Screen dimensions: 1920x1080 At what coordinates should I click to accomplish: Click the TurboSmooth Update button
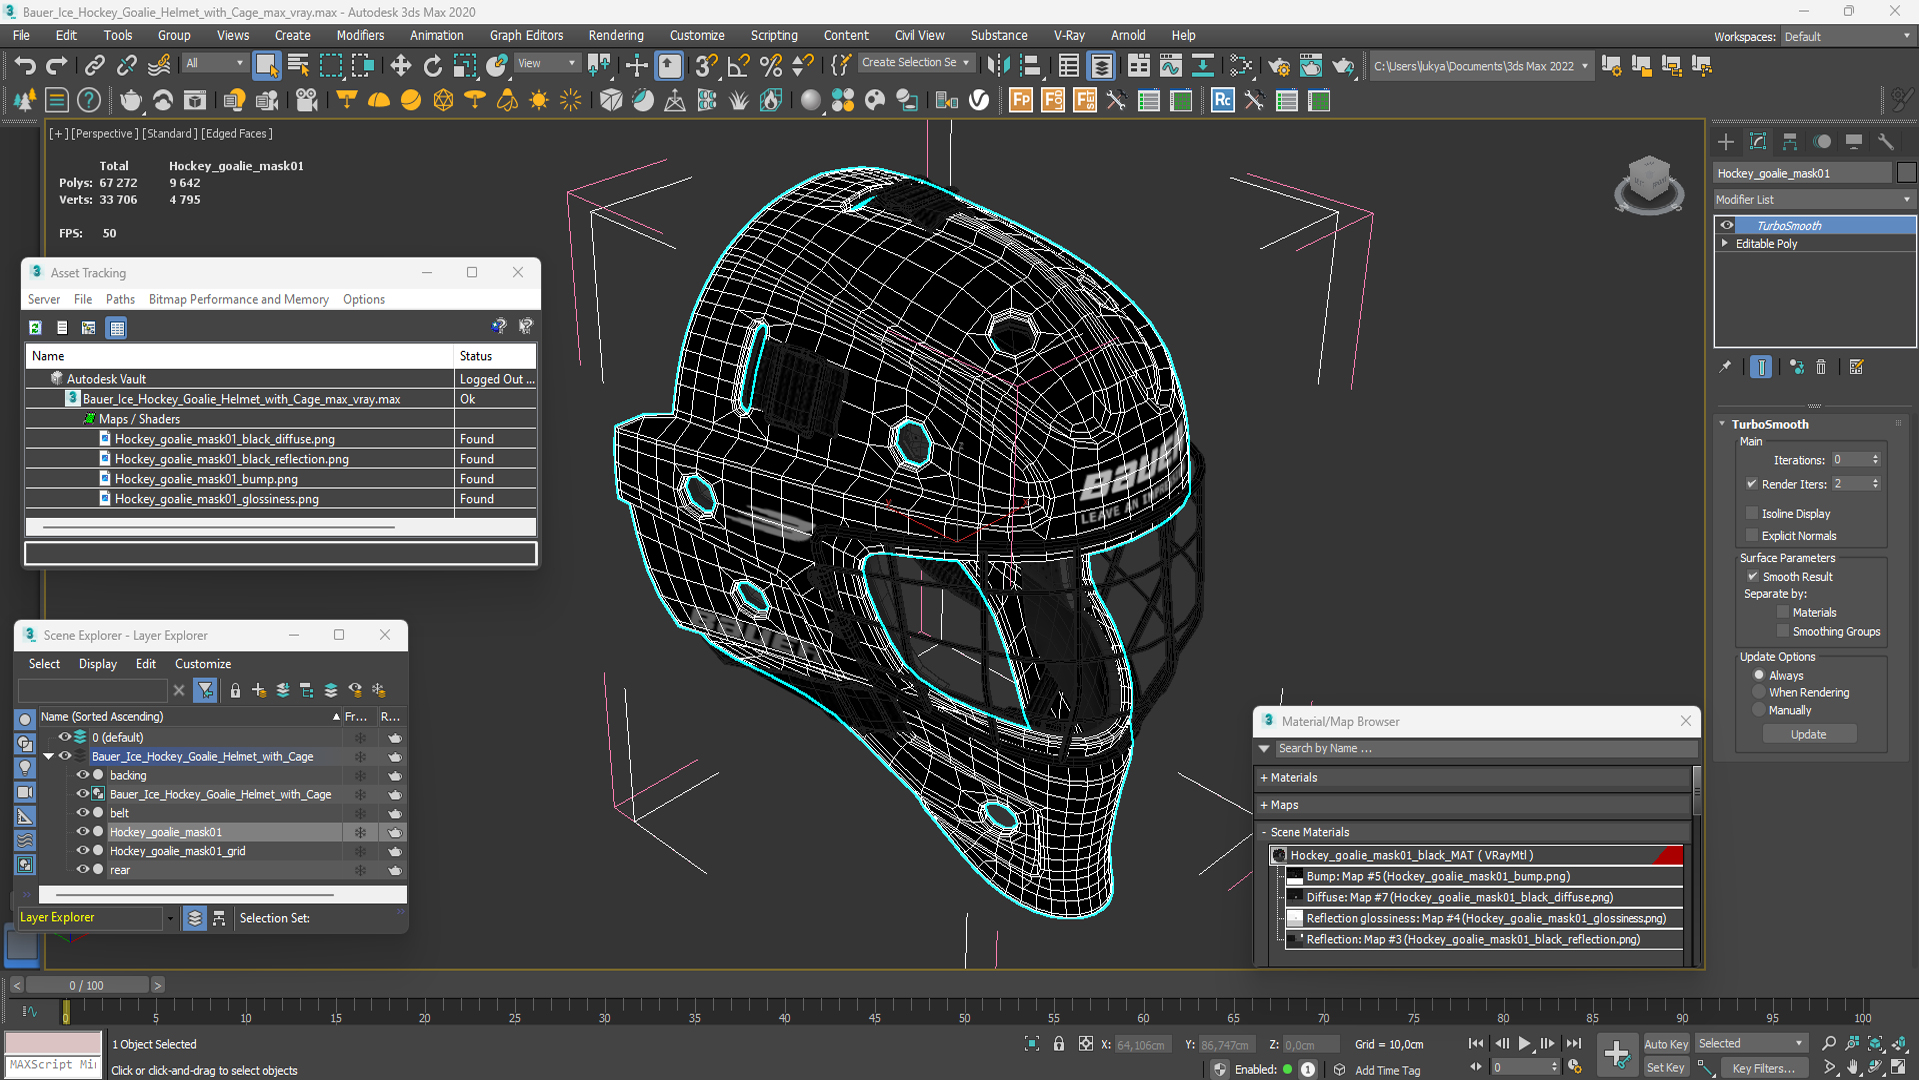point(1808,734)
